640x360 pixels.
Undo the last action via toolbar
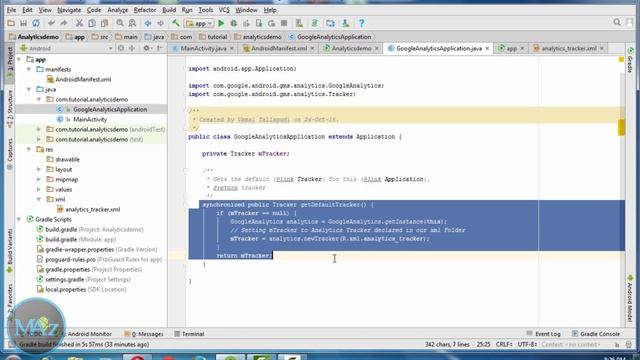pos(51,23)
